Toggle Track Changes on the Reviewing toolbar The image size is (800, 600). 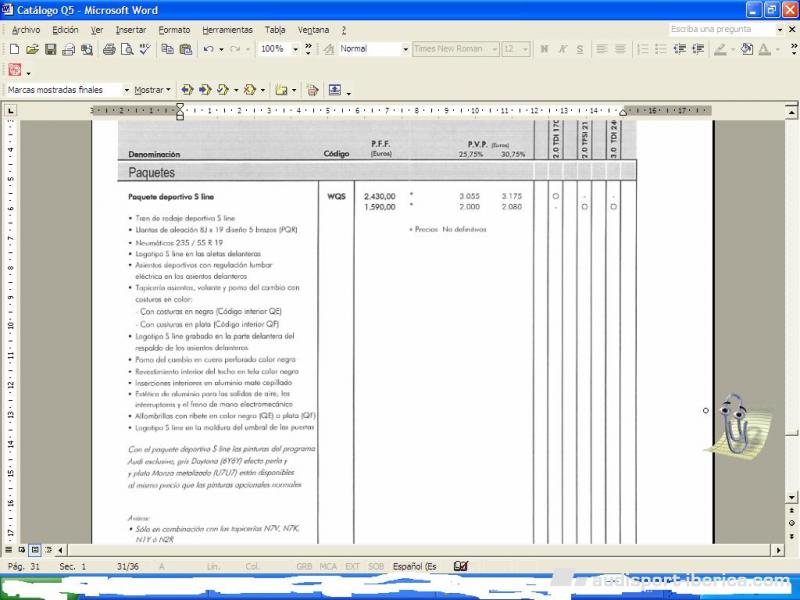(x=312, y=90)
